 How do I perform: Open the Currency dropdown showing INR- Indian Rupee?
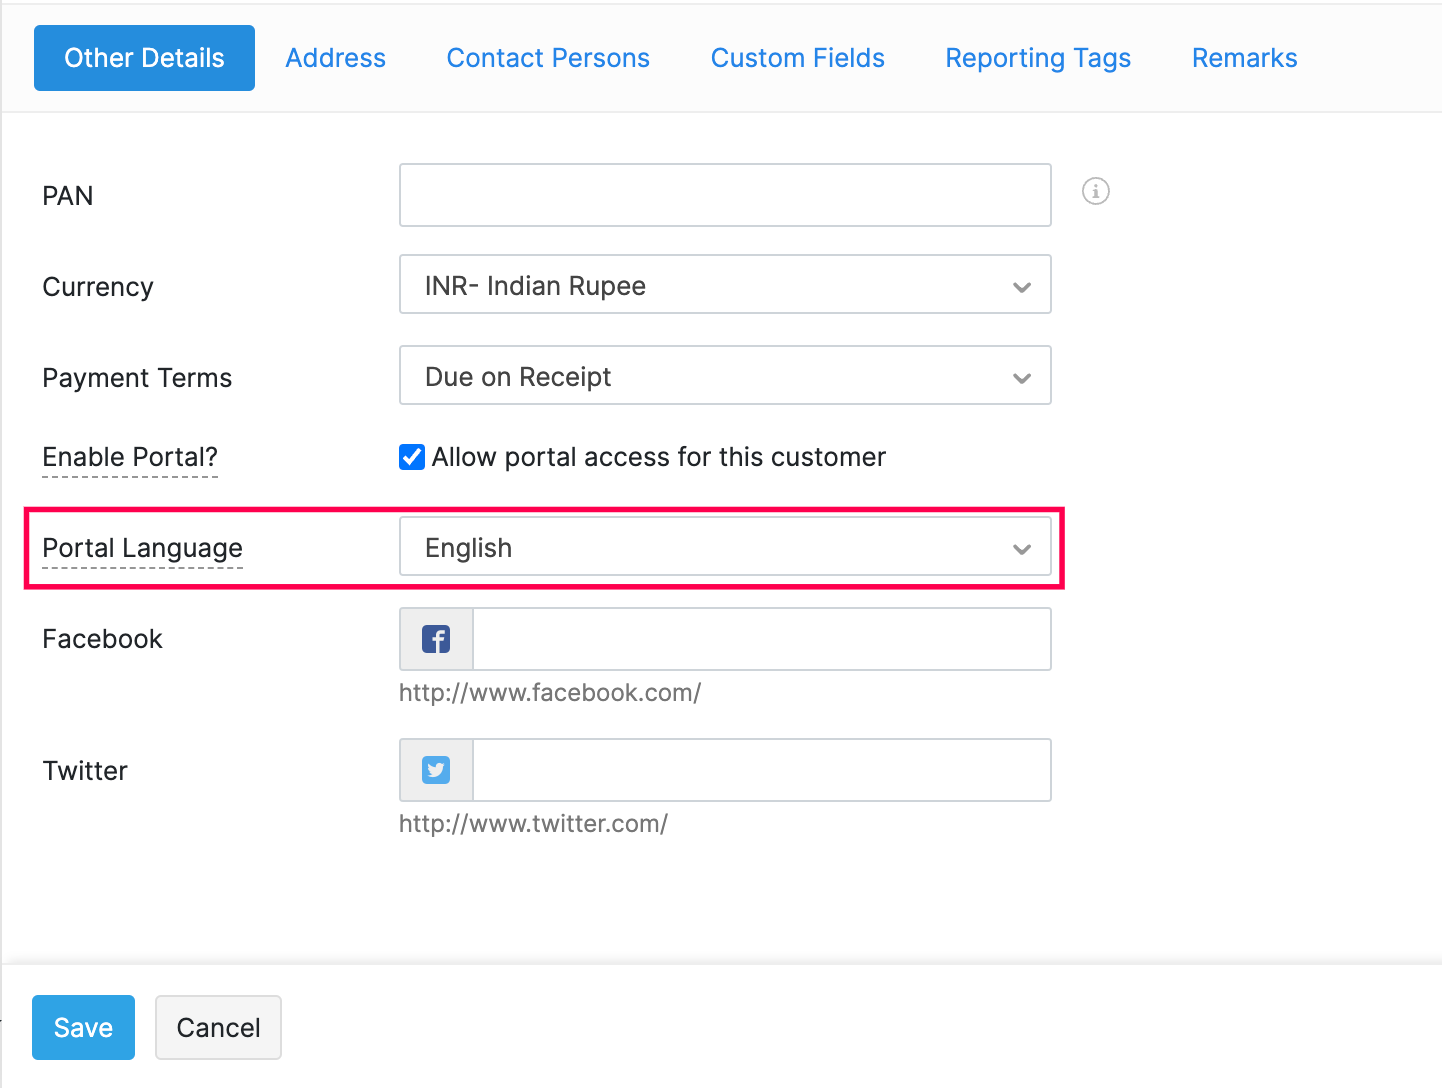point(724,285)
